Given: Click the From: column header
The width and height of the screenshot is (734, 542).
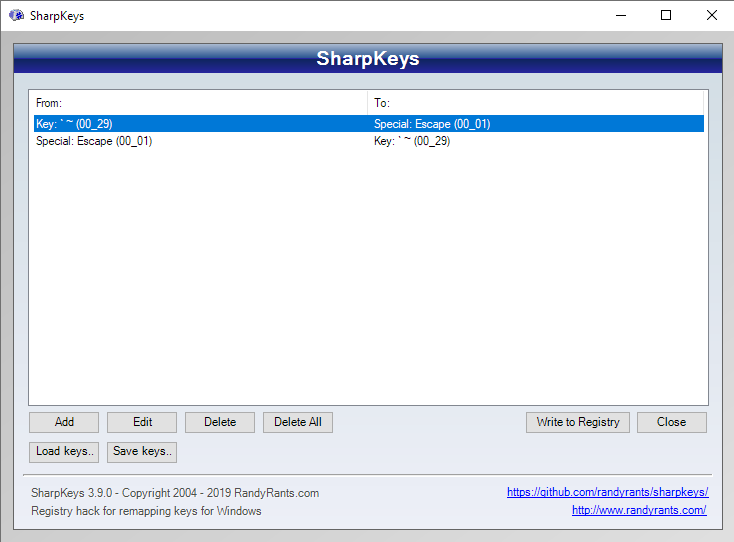Looking at the screenshot, I should click(200, 103).
